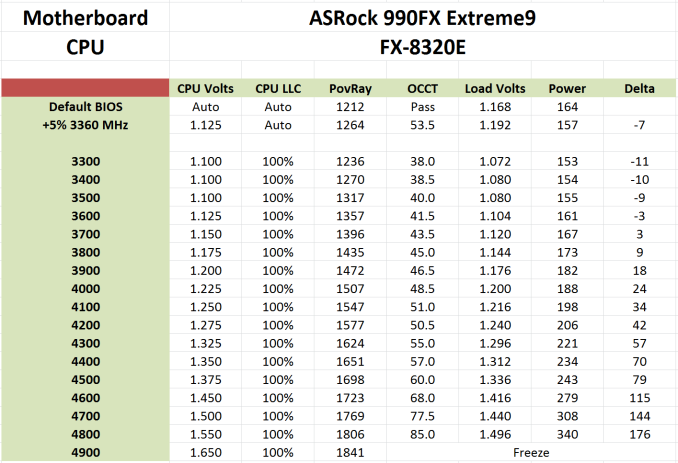Viewport: 678px width, 463px height.
Task: Select the "+5% 3360 MHz" row label
Action: (85, 125)
